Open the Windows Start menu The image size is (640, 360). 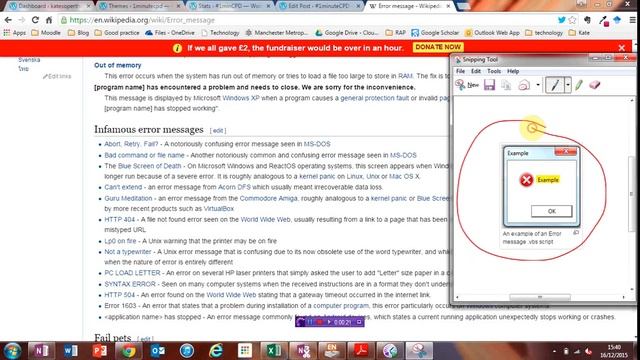(13, 351)
